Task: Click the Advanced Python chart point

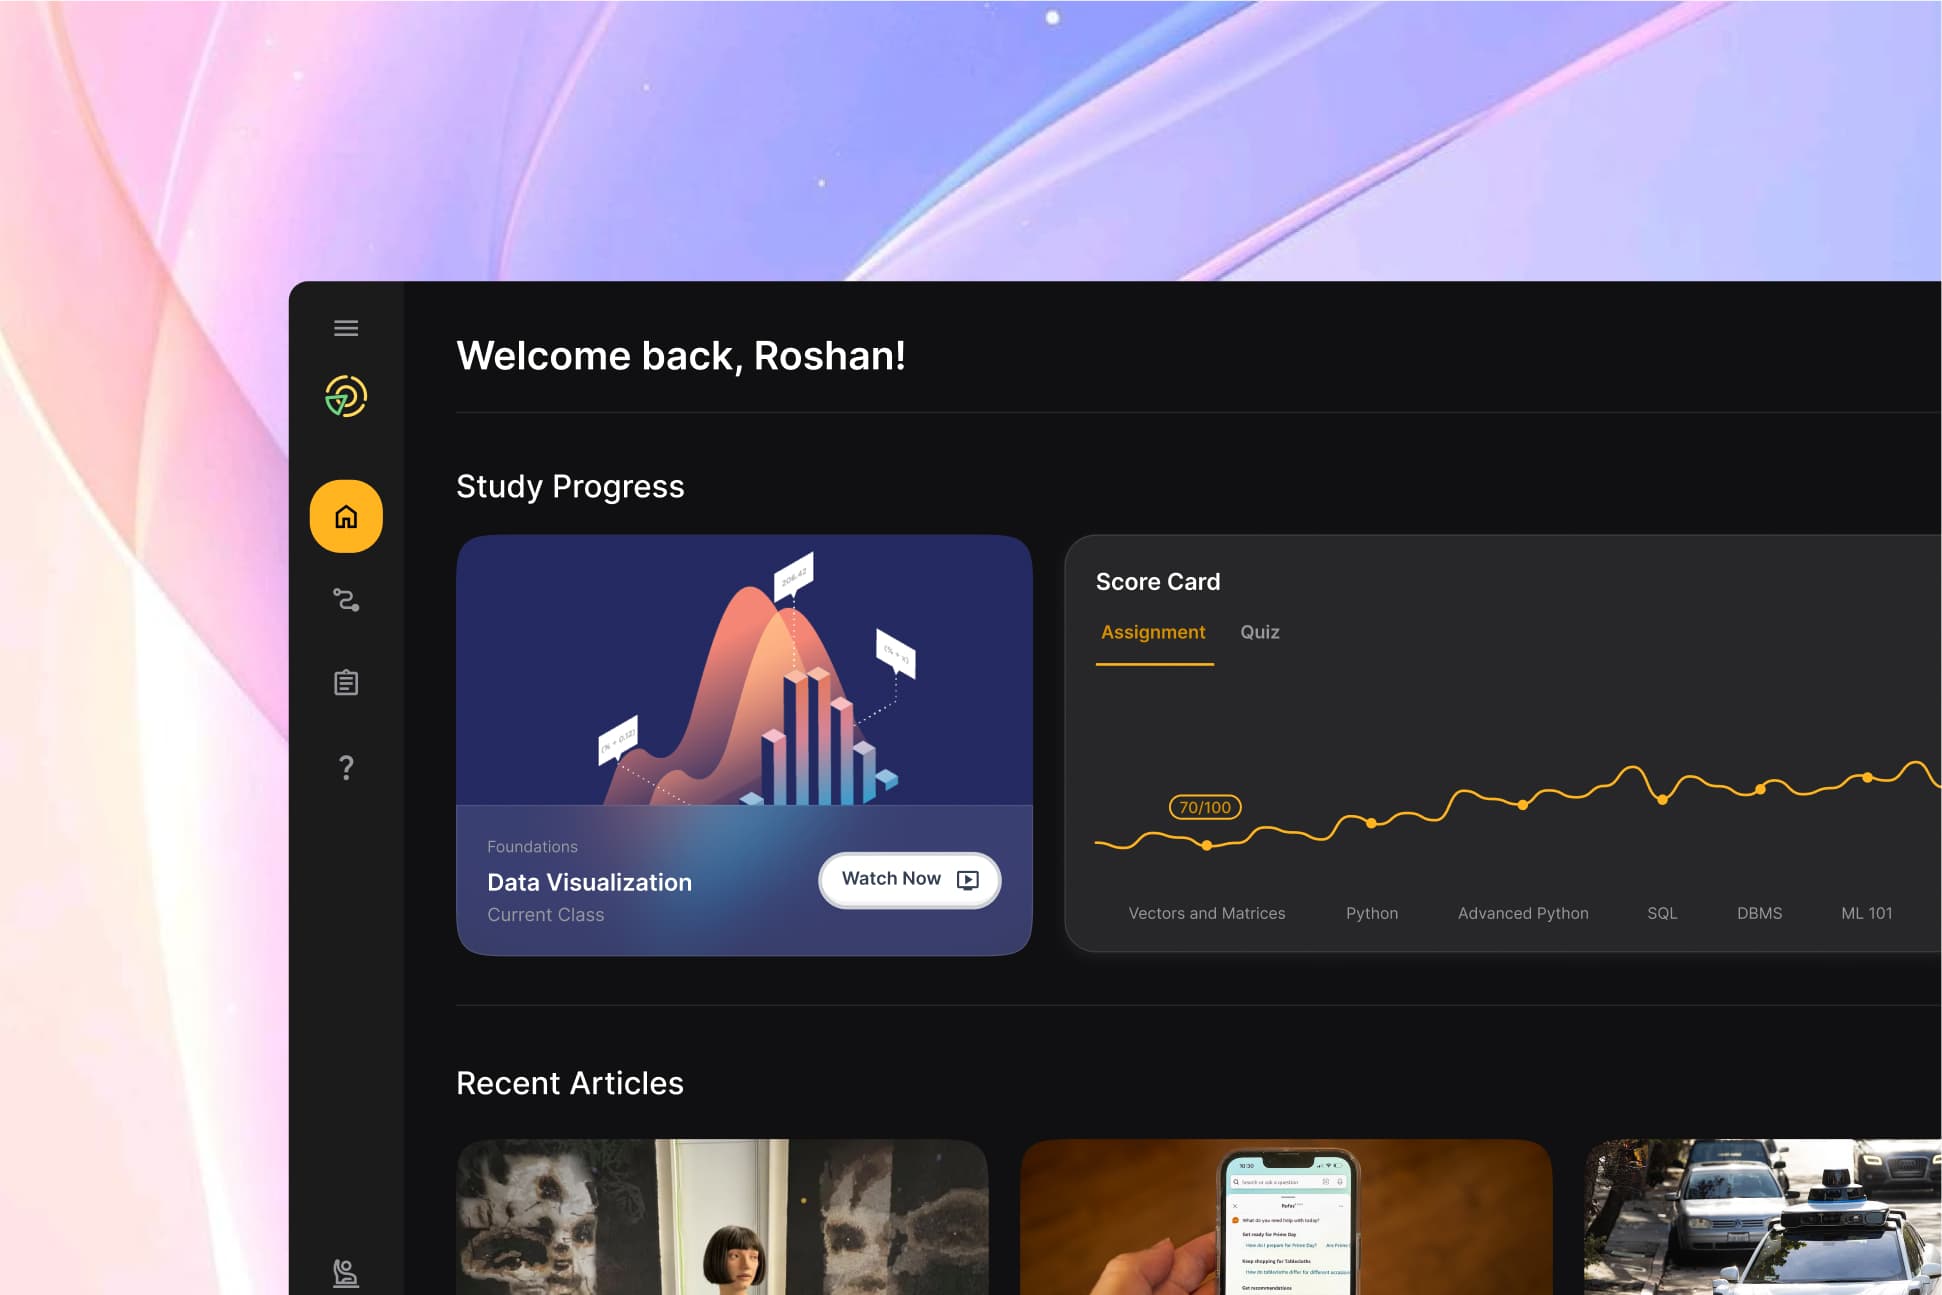Action: point(1523,805)
